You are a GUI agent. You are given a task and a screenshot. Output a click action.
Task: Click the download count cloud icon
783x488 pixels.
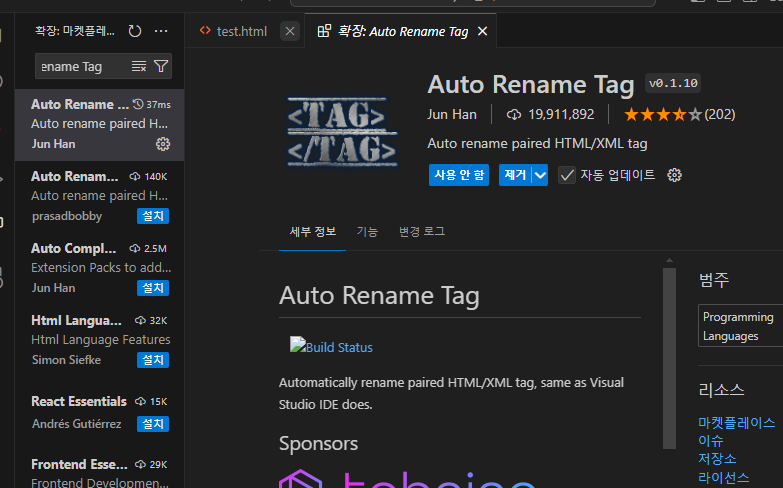pos(514,115)
